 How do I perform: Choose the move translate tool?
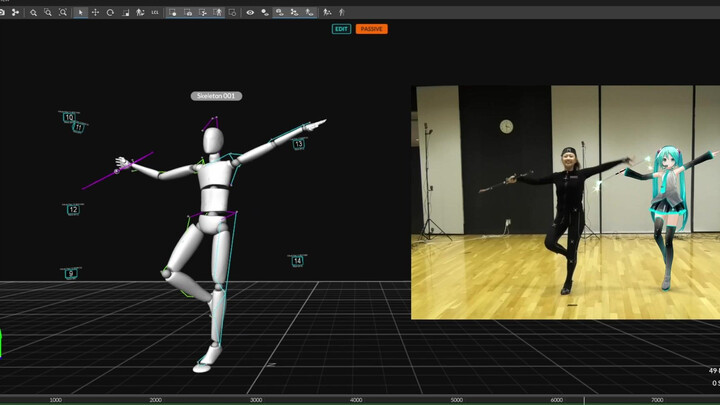pos(96,12)
